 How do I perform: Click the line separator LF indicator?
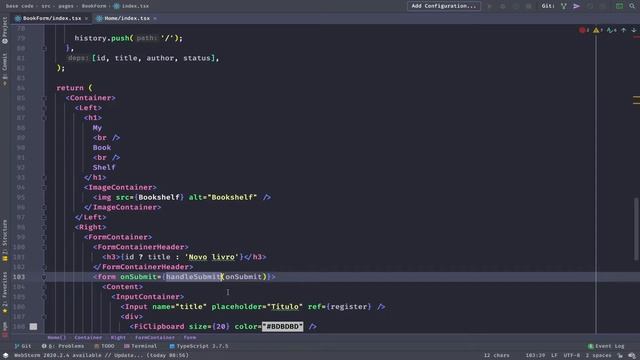coord(554,356)
